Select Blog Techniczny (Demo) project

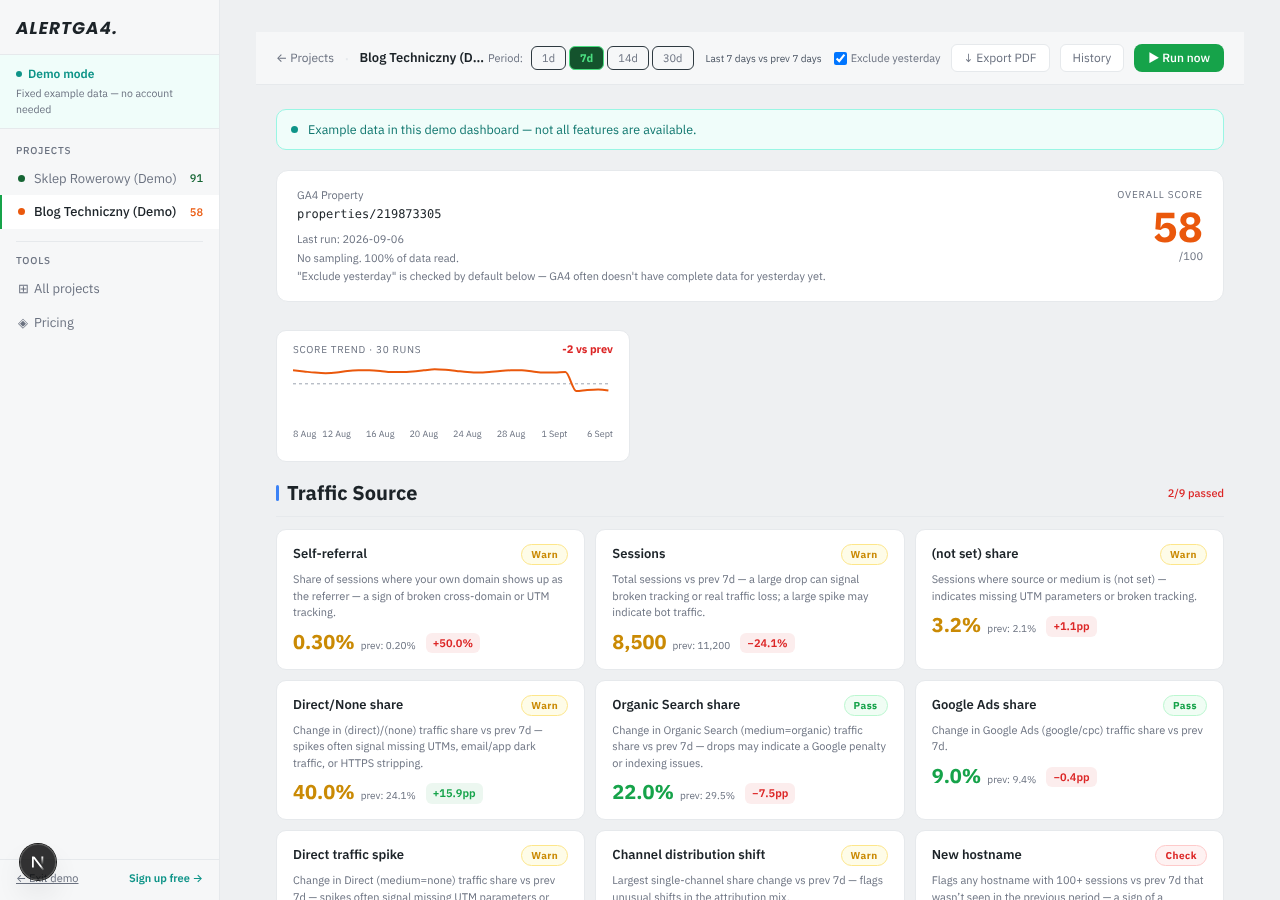[109, 212]
